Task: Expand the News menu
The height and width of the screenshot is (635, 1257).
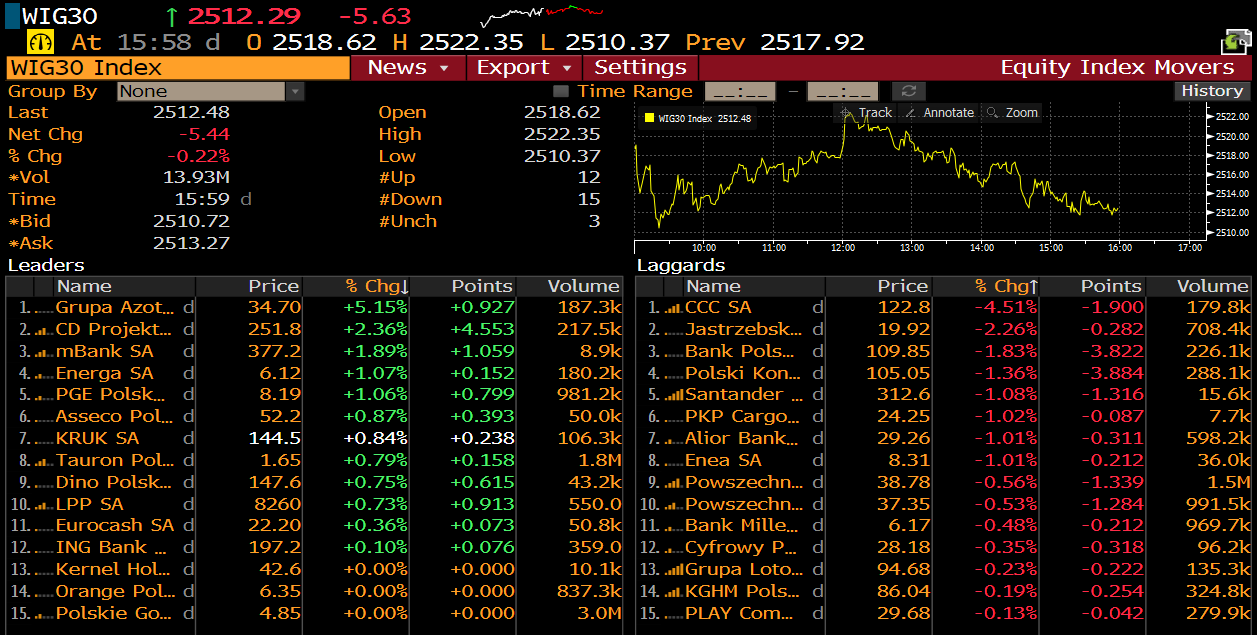Action: tap(408, 67)
